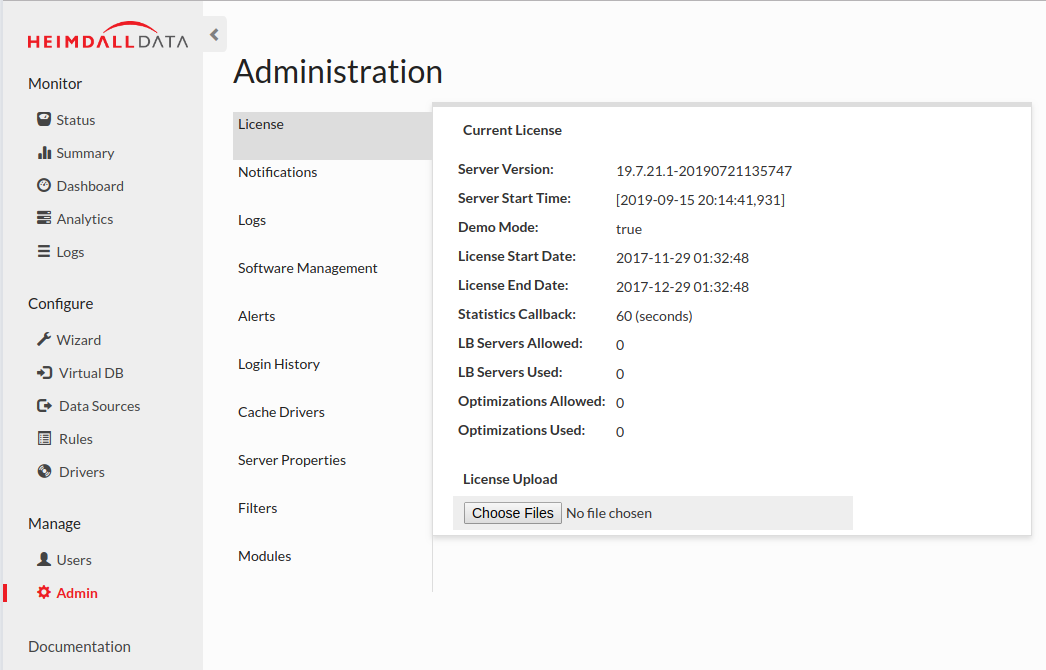Click the Rules list icon
This screenshot has width=1046, height=670.
[x=44, y=439]
